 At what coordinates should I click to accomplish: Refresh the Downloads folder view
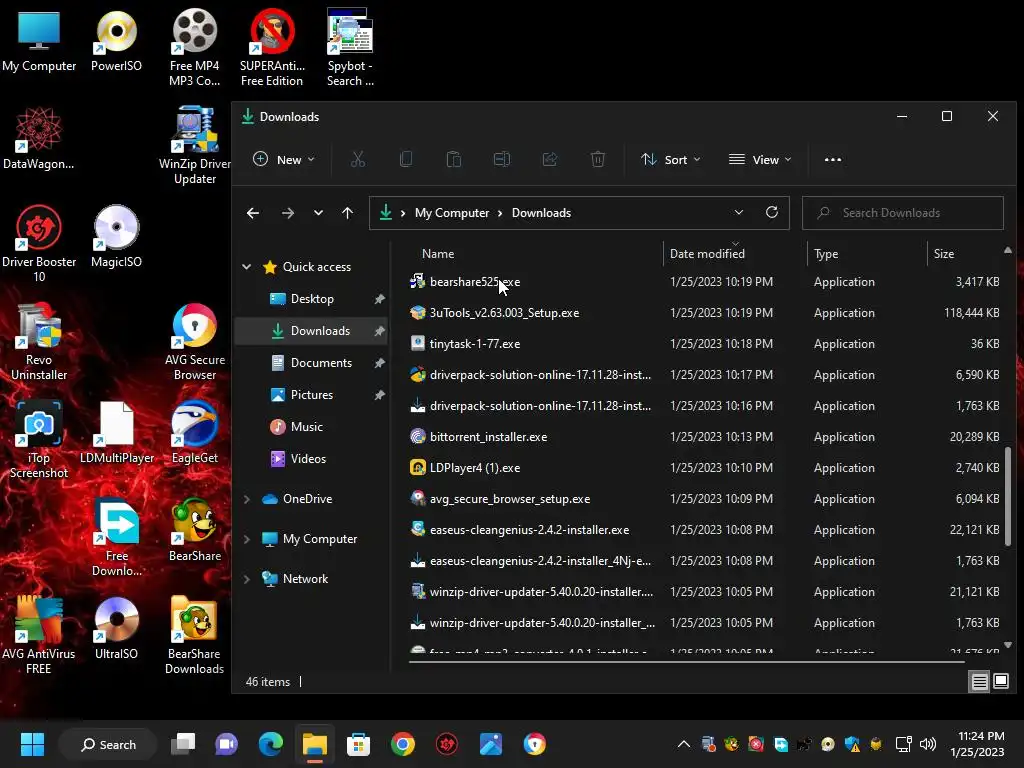pos(772,212)
